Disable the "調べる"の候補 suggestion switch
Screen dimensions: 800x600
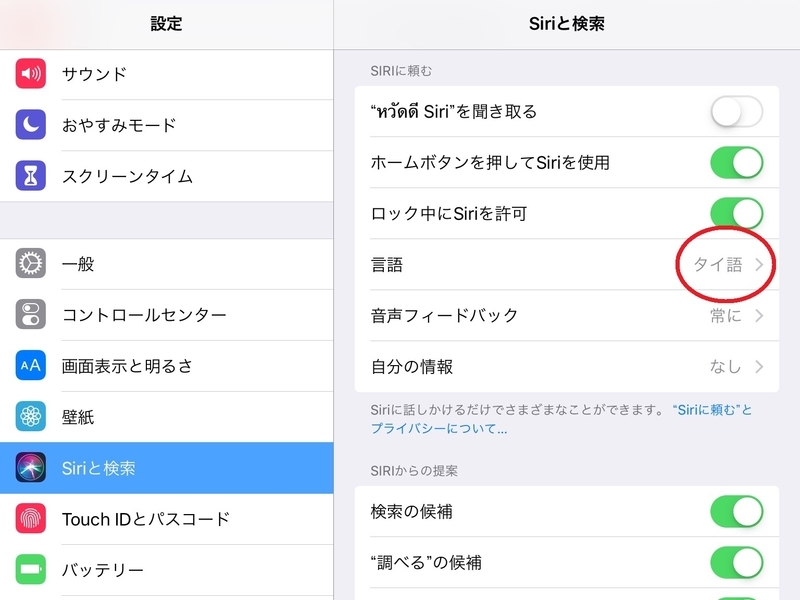pos(736,560)
